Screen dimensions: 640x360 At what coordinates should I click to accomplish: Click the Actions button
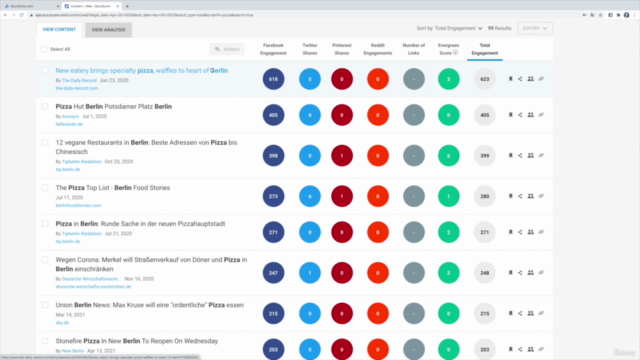pos(227,49)
